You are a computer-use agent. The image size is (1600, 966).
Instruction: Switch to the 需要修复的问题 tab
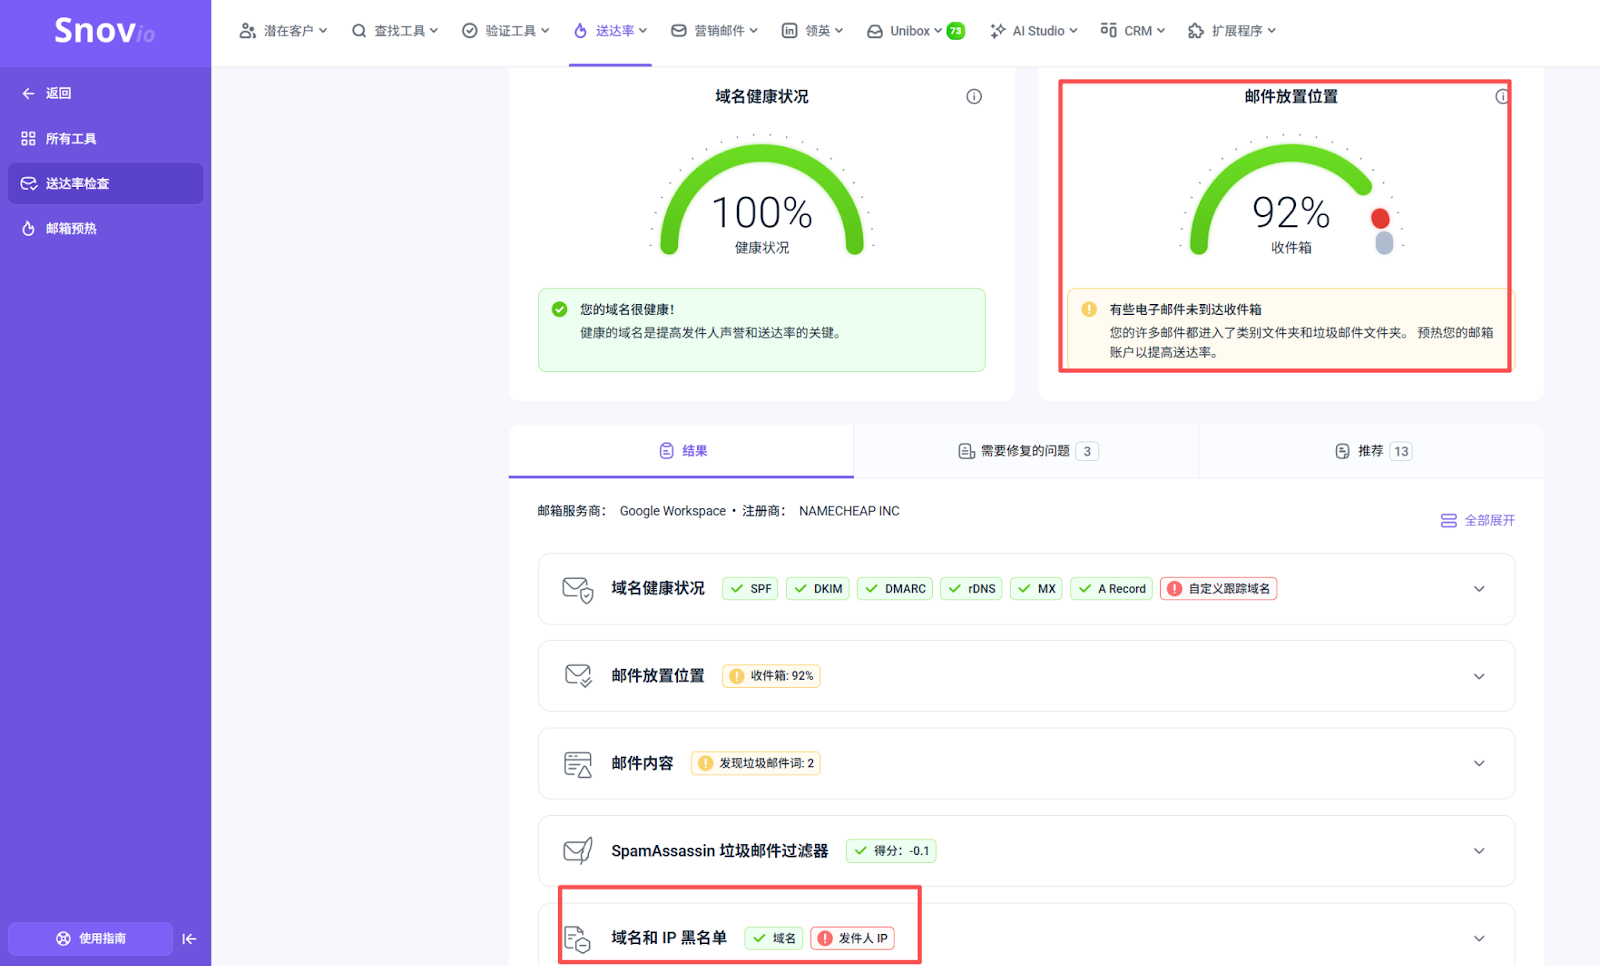pos(1025,451)
